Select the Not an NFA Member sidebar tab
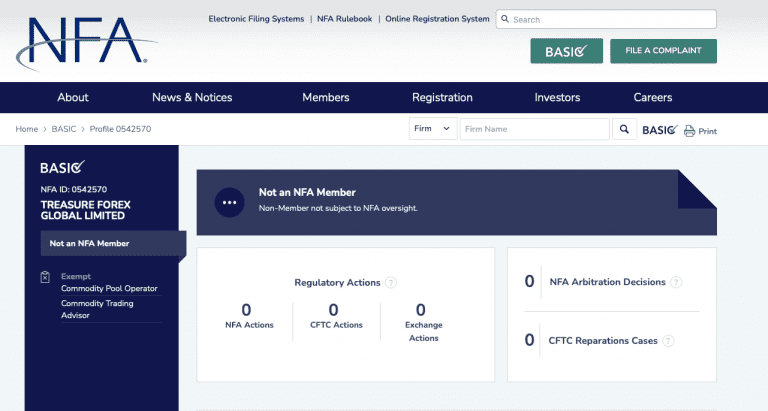This screenshot has width=768, height=411. 113,243
